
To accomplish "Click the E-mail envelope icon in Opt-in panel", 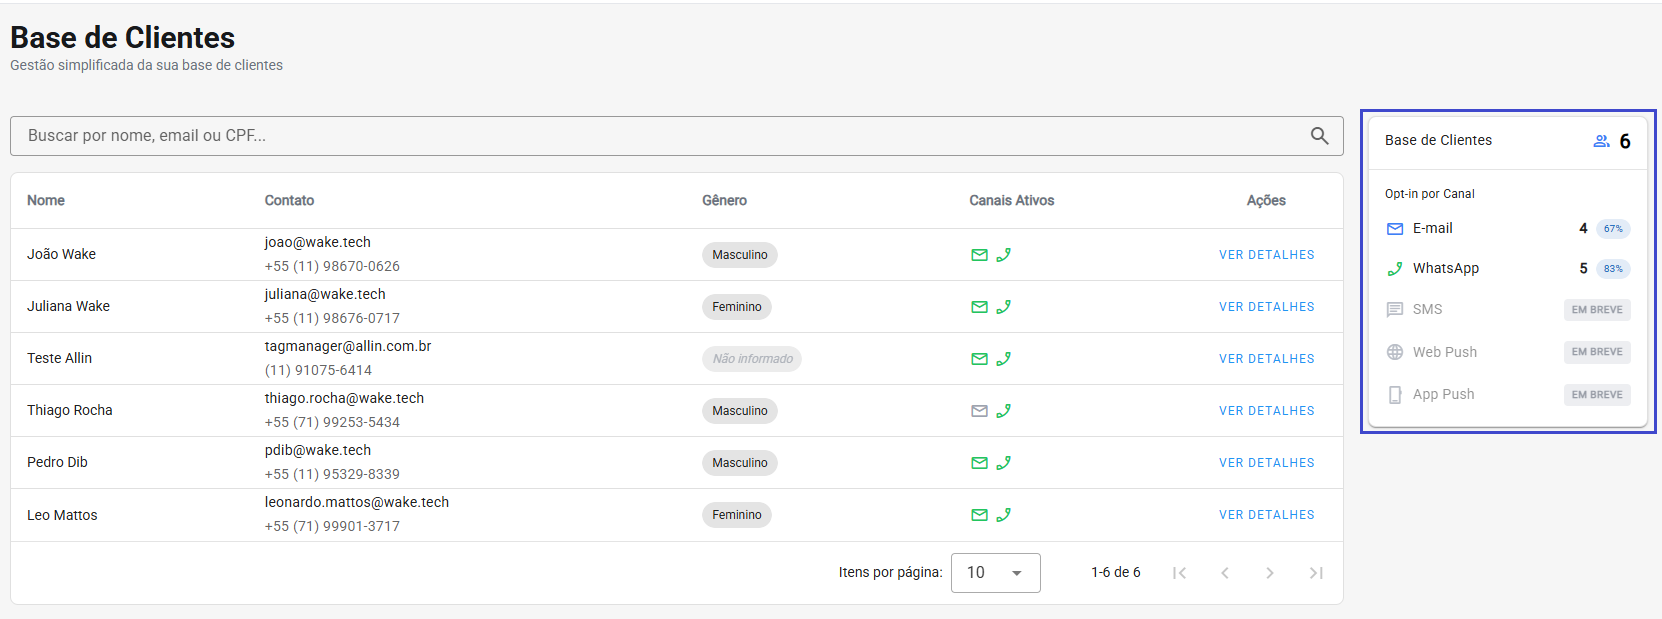I will (x=1395, y=229).
